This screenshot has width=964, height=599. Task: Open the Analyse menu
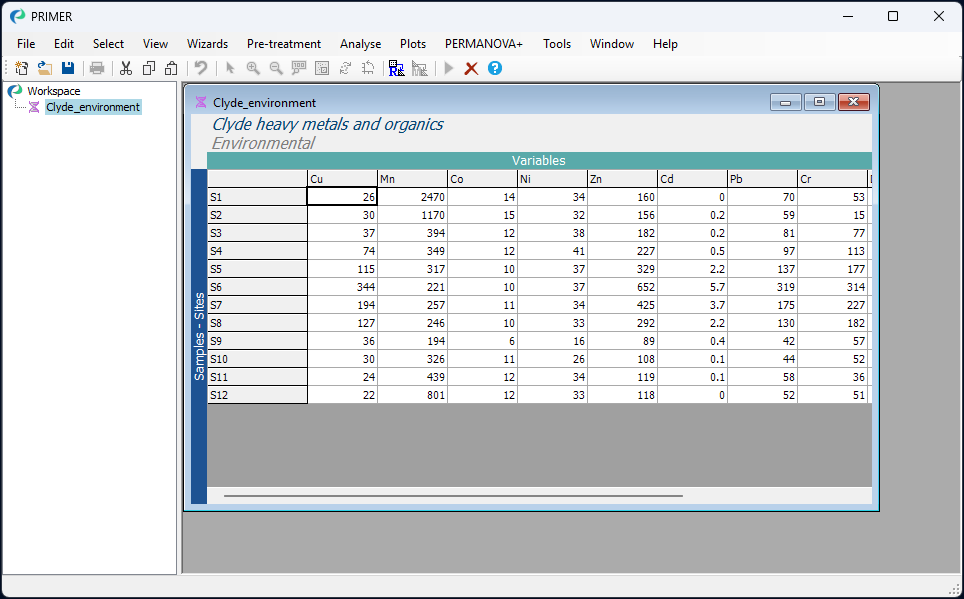tap(360, 44)
